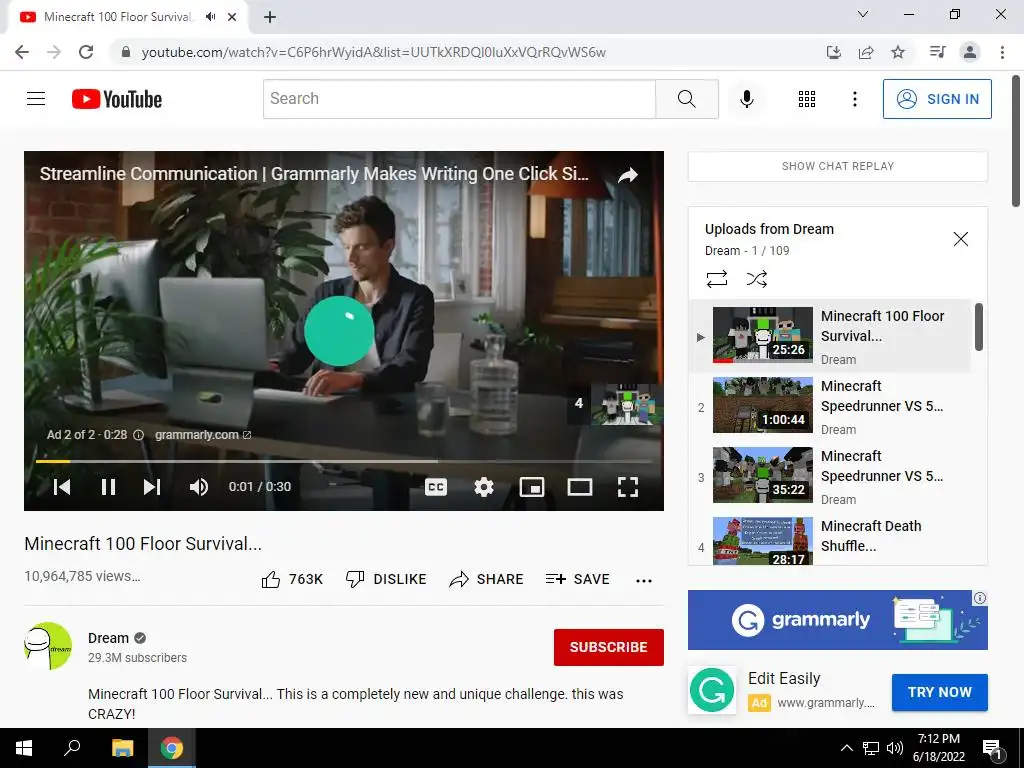Image resolution: width=1024 pixels, height=768 pixels.
Task: Enable miniplayer mode
Action: [532, 487]
